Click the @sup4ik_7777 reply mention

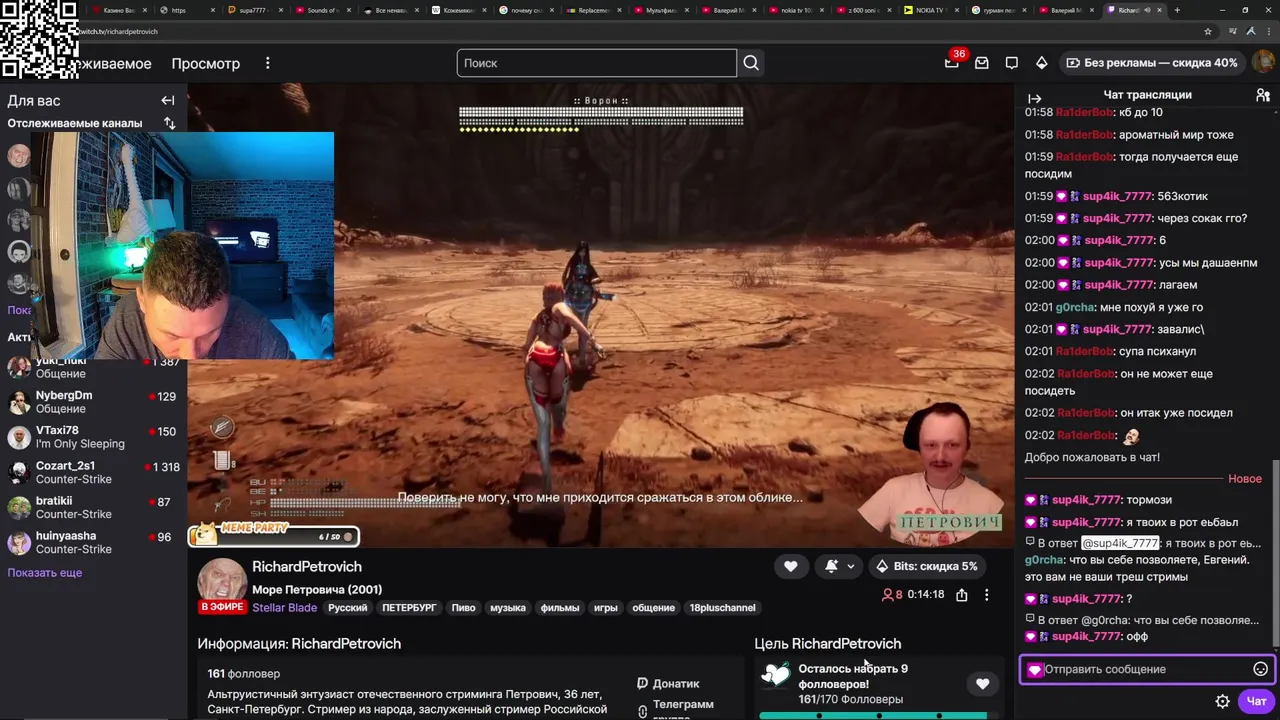coord(1120,543)
